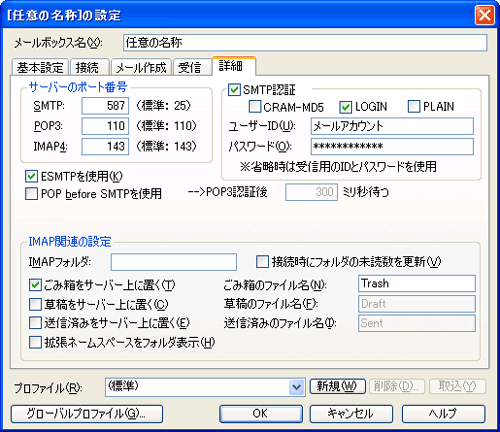Click the 取込 profile button
This screenshot has width=500, height=432.
tap(457, 386)
